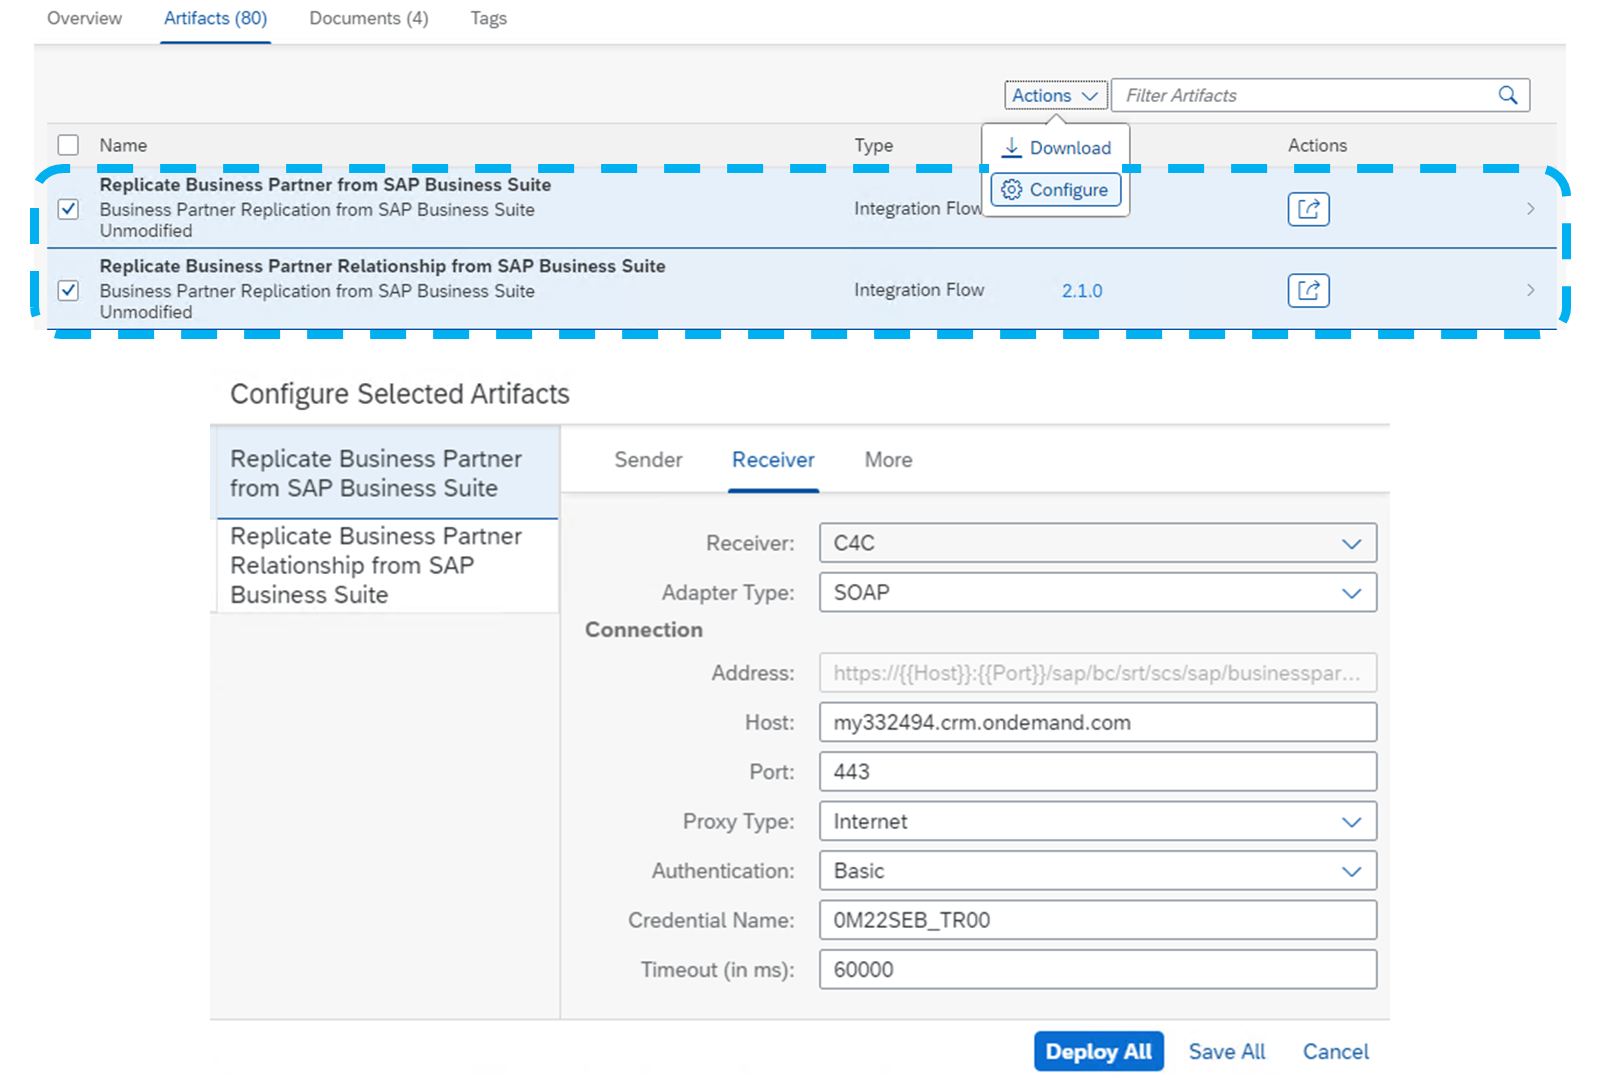Open the Receiver C4C dropdown

tap(1098, 543)
